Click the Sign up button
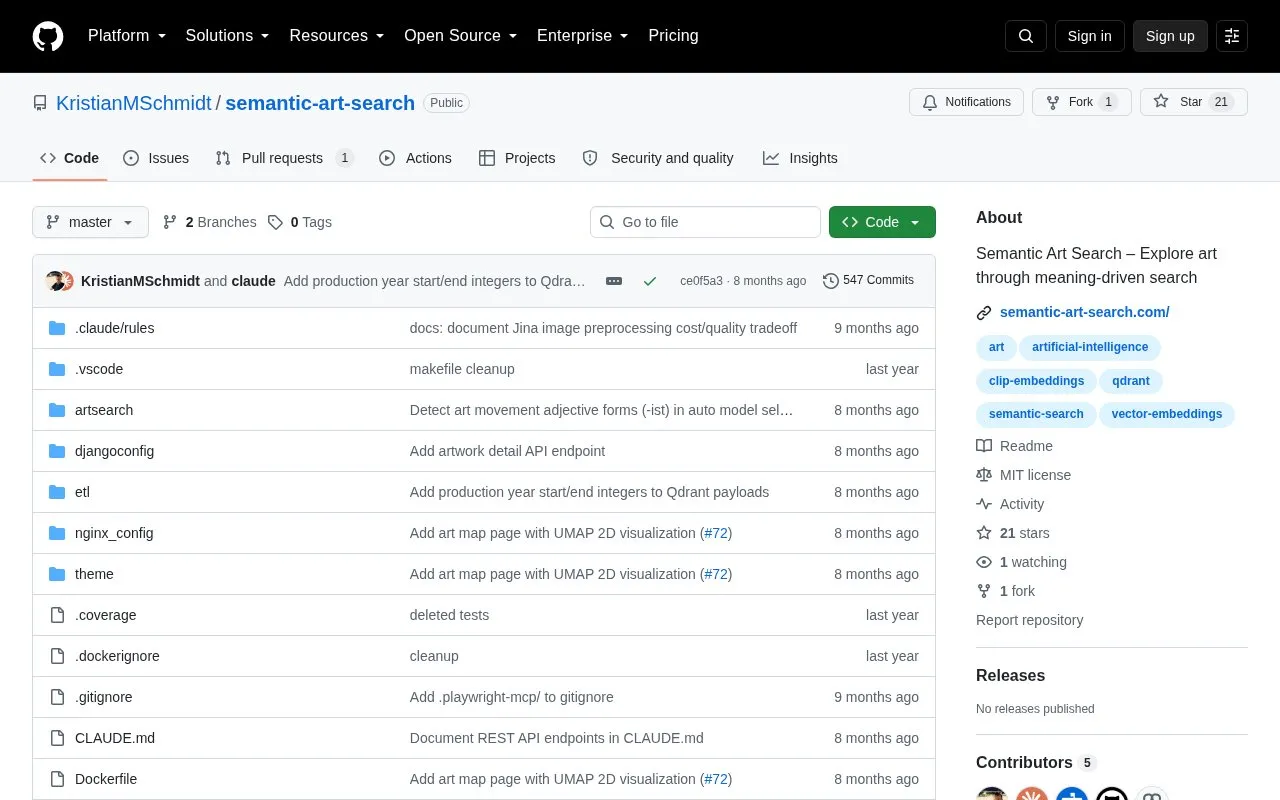 (1170, 36)
